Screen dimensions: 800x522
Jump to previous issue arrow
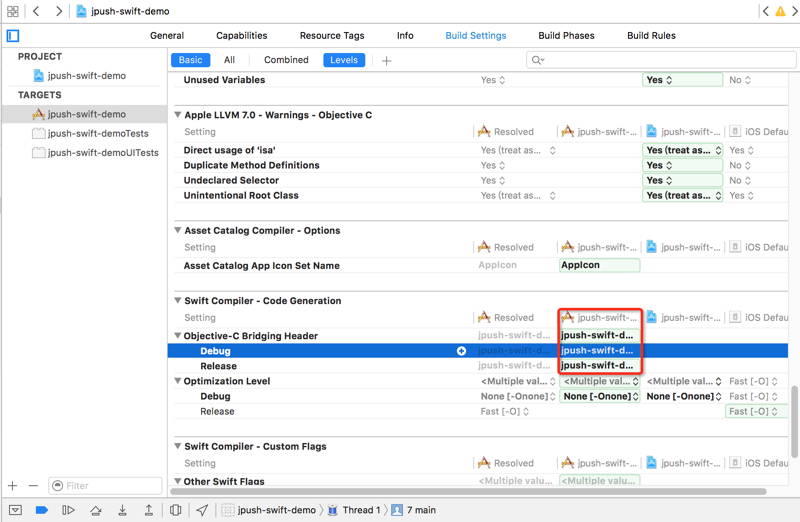[x=765, y=11]
